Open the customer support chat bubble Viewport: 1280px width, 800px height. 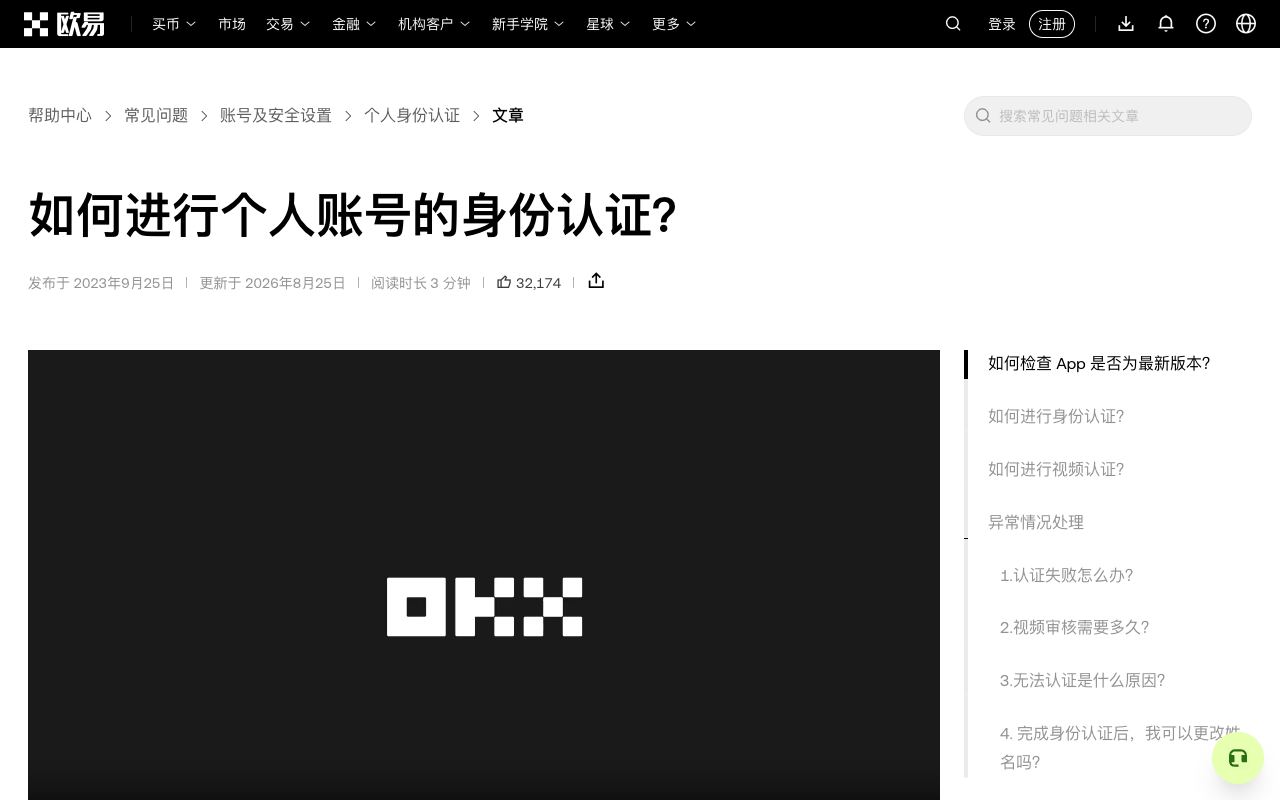tap(1238, 758)
